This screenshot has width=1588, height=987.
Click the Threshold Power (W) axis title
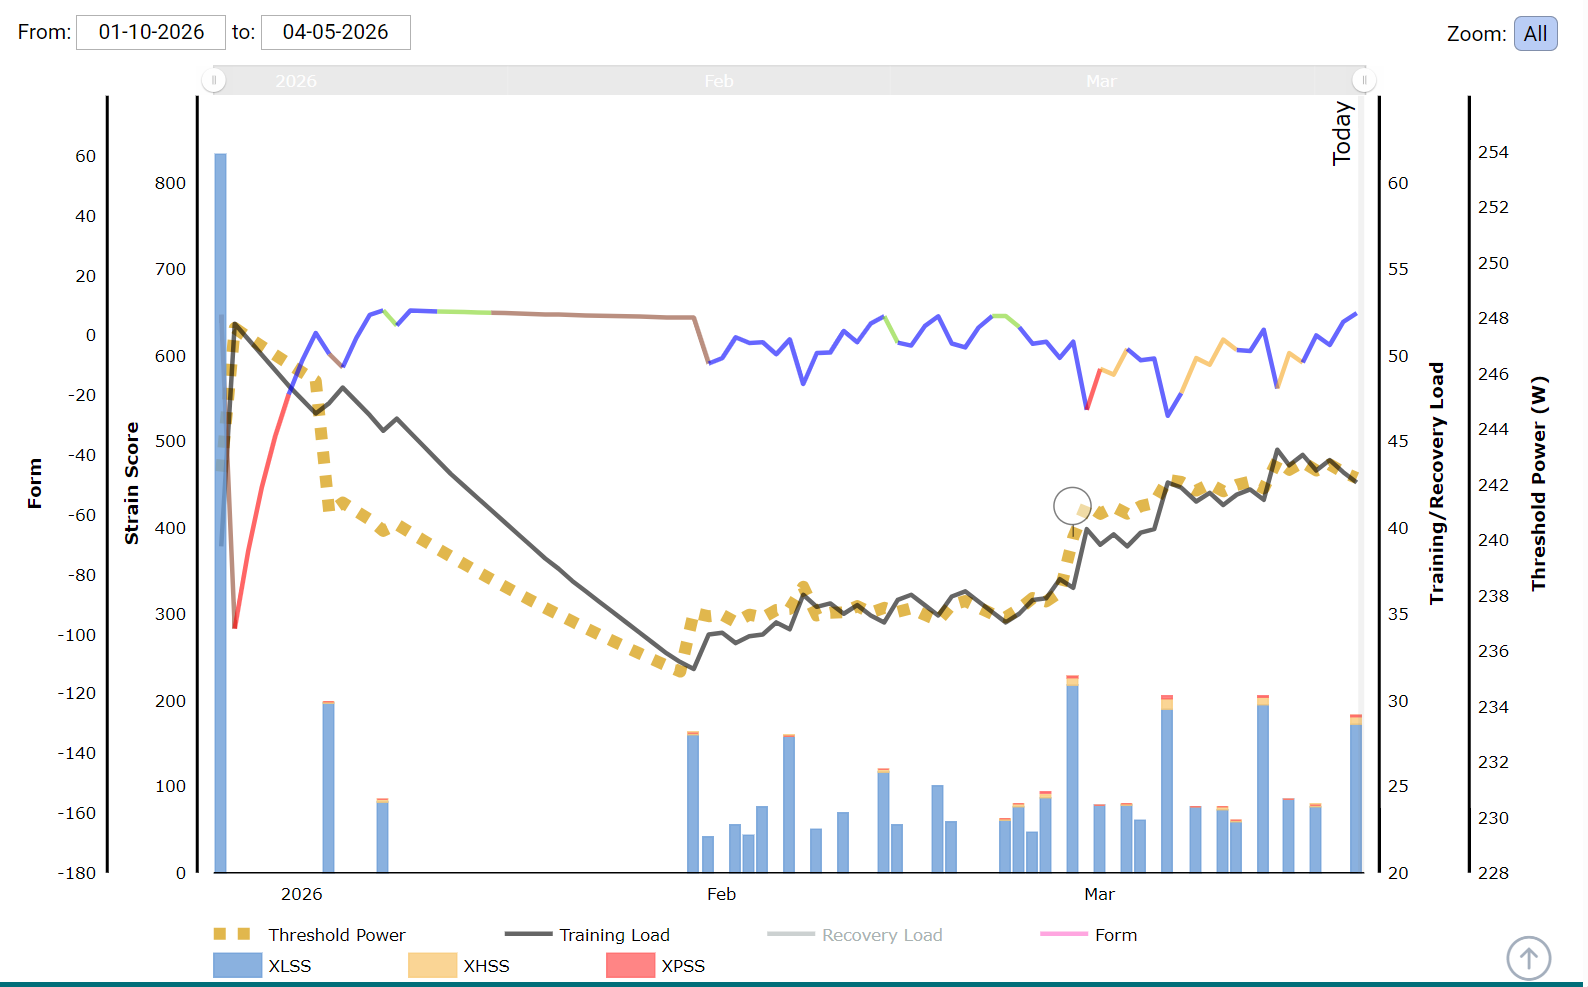(1539, 483)
